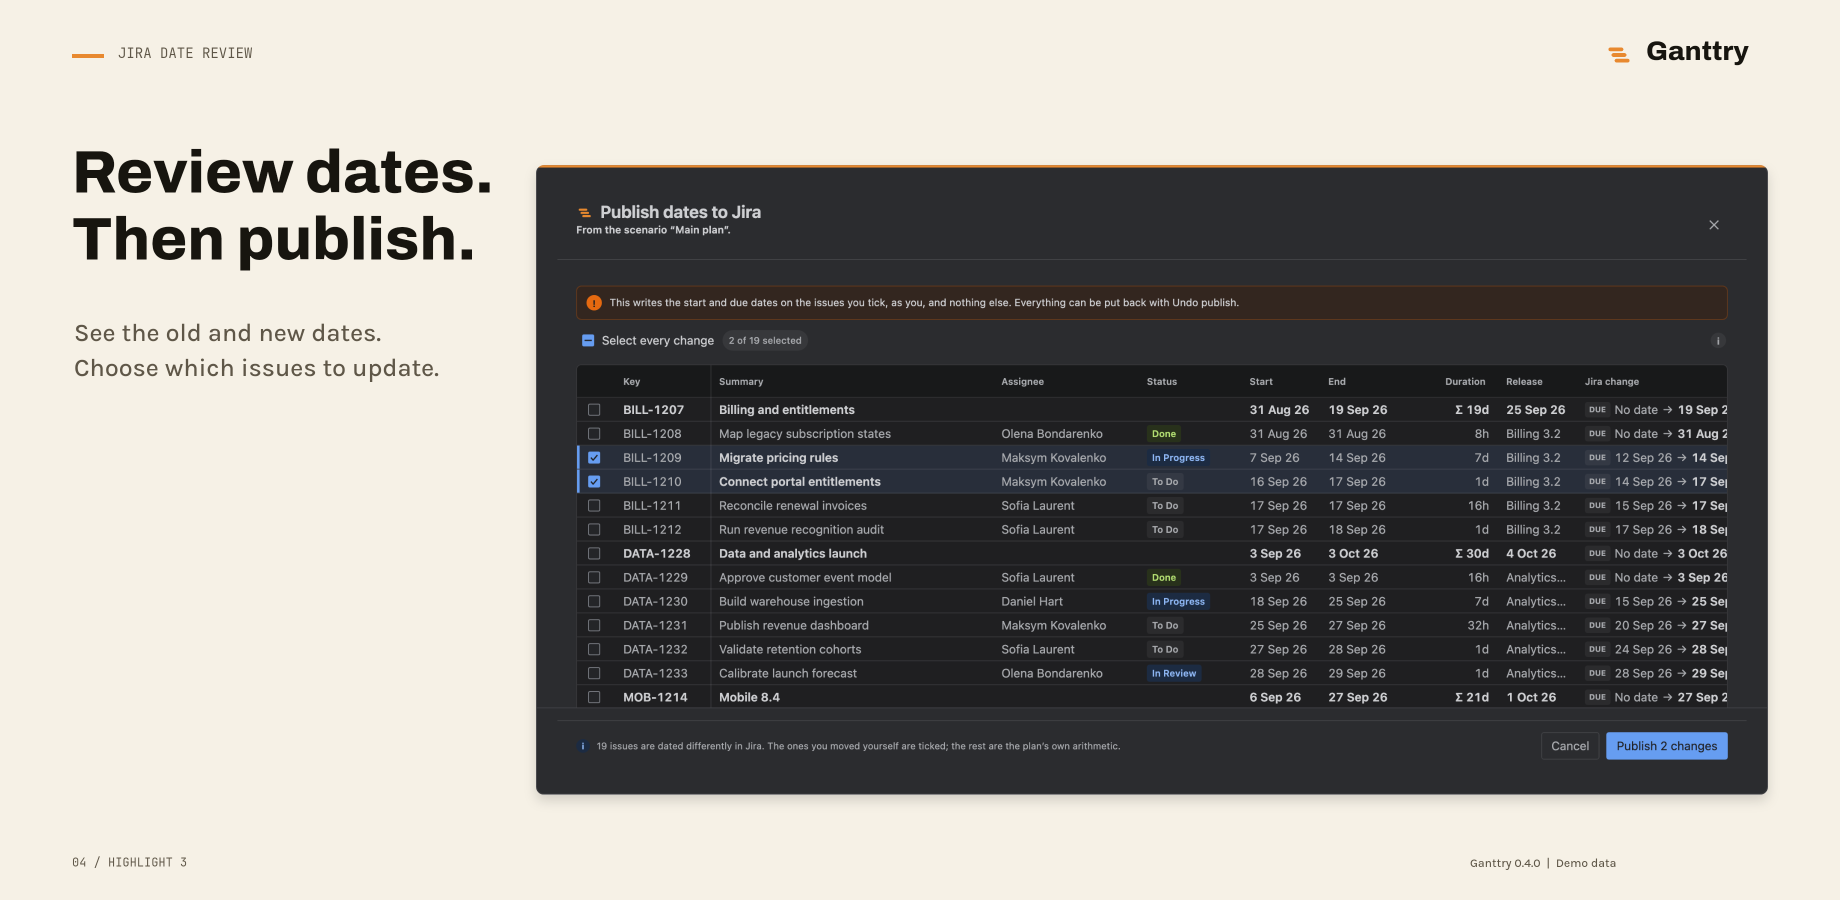
Task: Click the Cancel button
Action: coord(1570,746)
